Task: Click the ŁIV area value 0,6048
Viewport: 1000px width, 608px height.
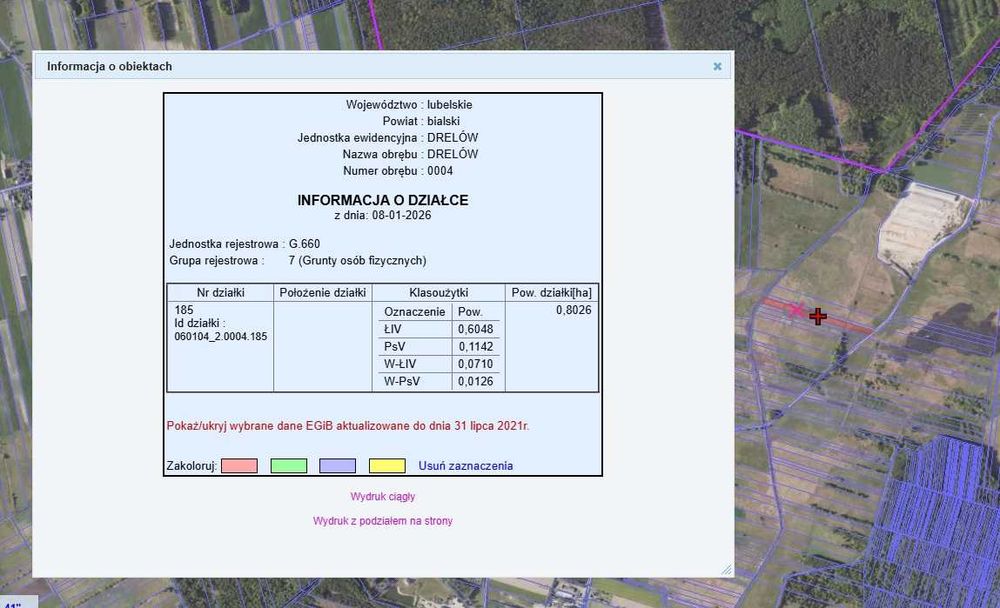Action: click(475, 329)
